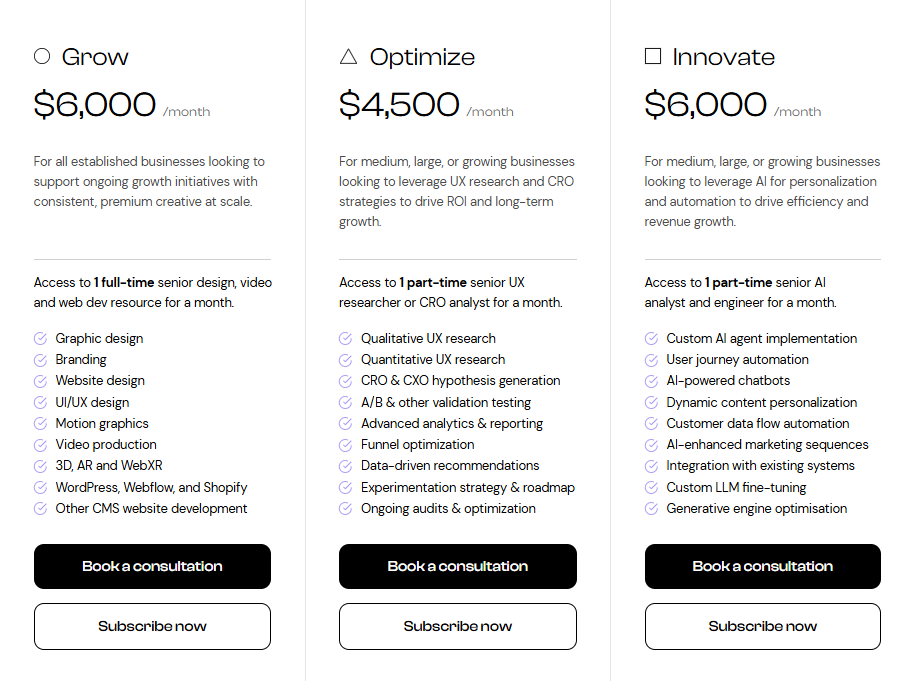
Task: Click the checkmark icon next to Graphic design
Action: pos(41,339)
